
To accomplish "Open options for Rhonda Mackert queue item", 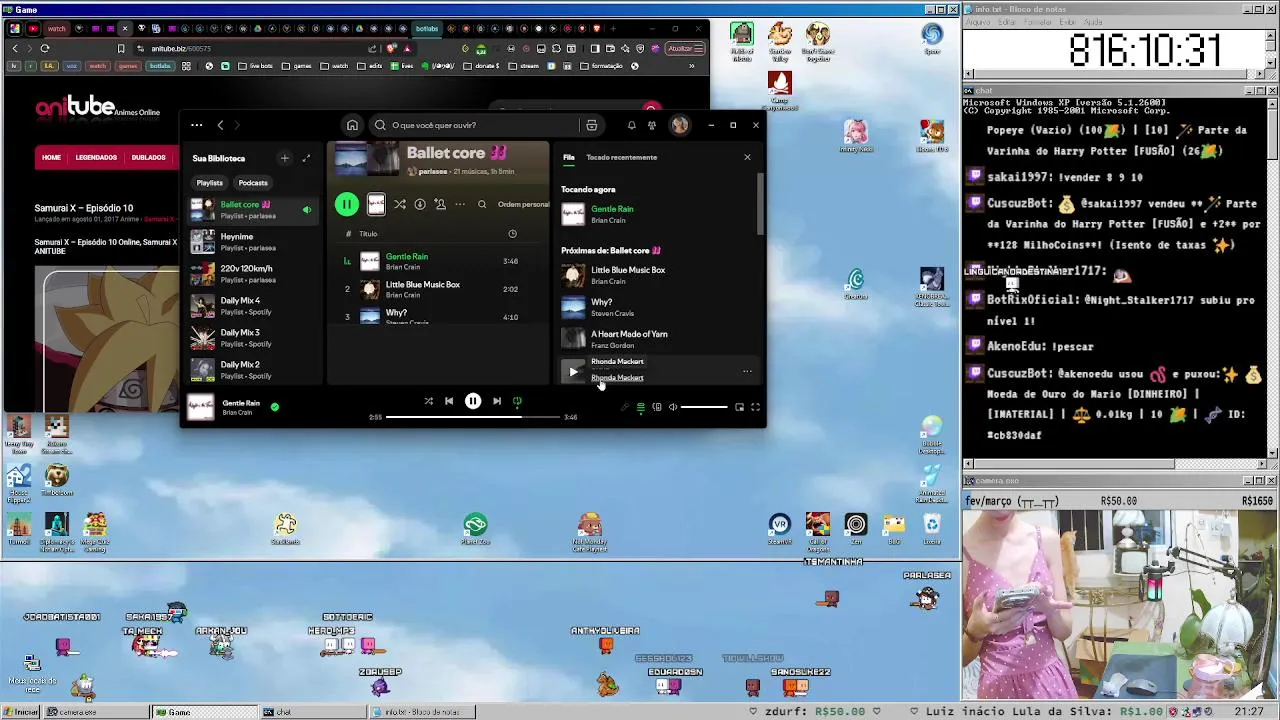I will [747, 371].
